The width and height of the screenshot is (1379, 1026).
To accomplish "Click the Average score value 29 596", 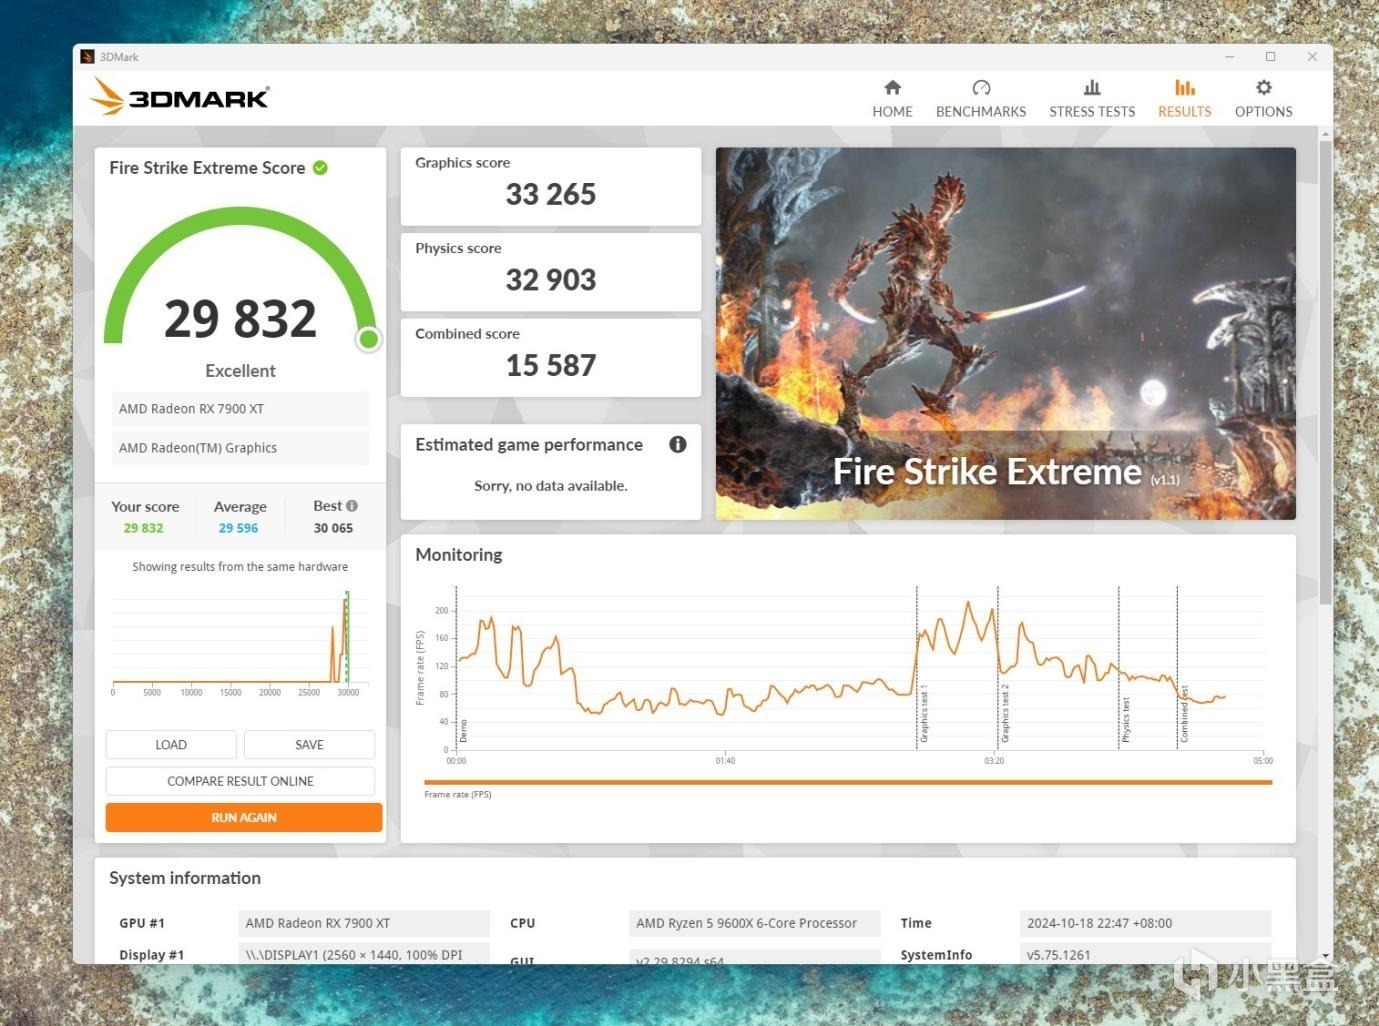I will tap(239, 528).
